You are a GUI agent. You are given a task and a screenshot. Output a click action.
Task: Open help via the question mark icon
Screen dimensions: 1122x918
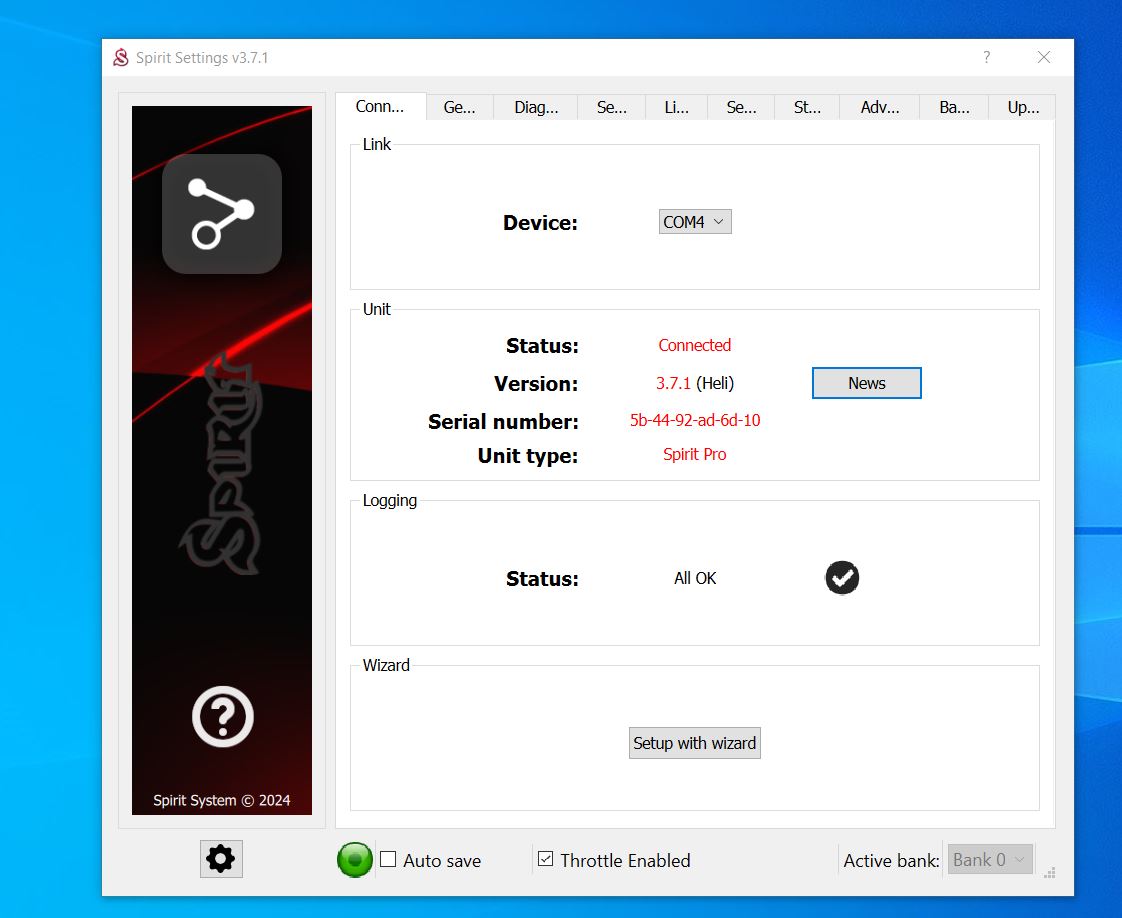coord(222,716)
